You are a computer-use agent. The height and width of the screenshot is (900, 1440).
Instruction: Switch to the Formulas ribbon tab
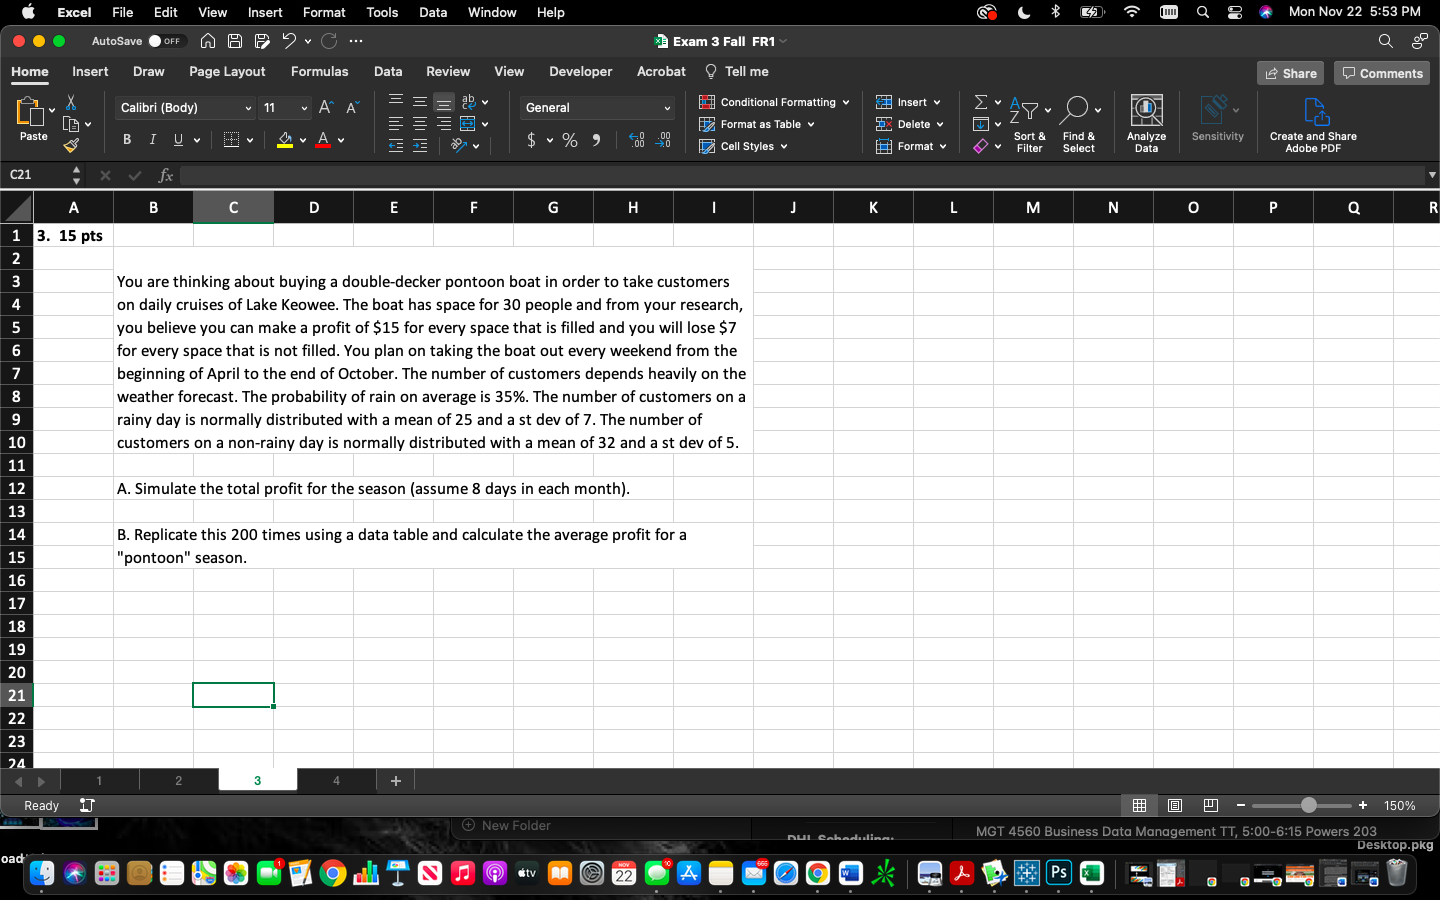point(319,71)
